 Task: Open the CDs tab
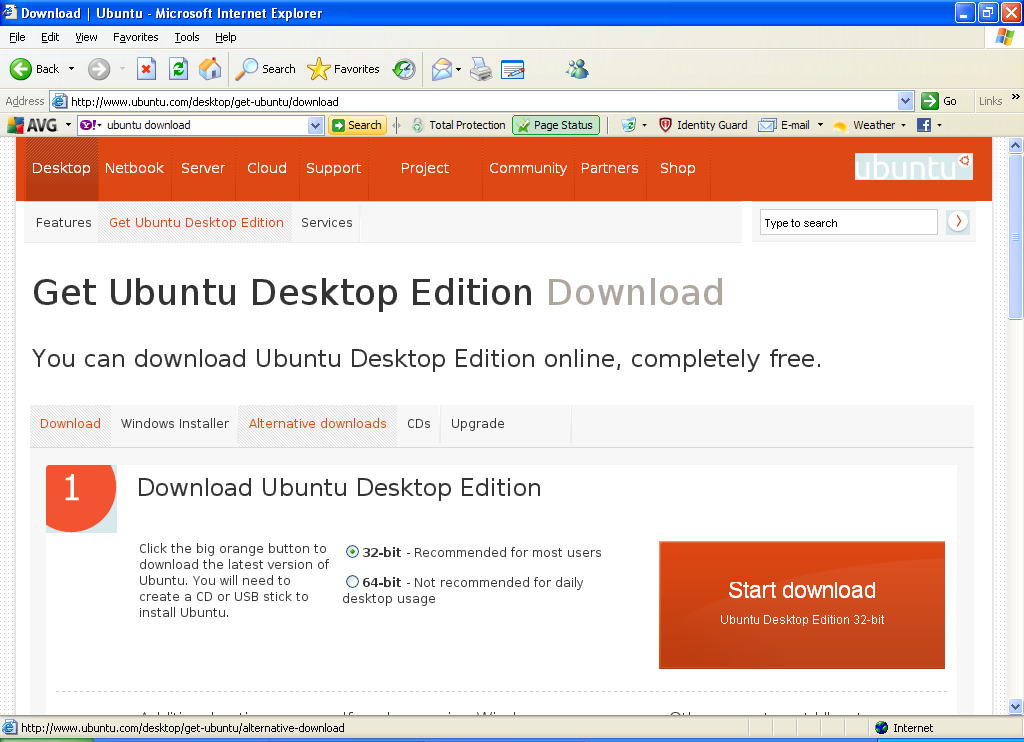click(x=419, y=423)
